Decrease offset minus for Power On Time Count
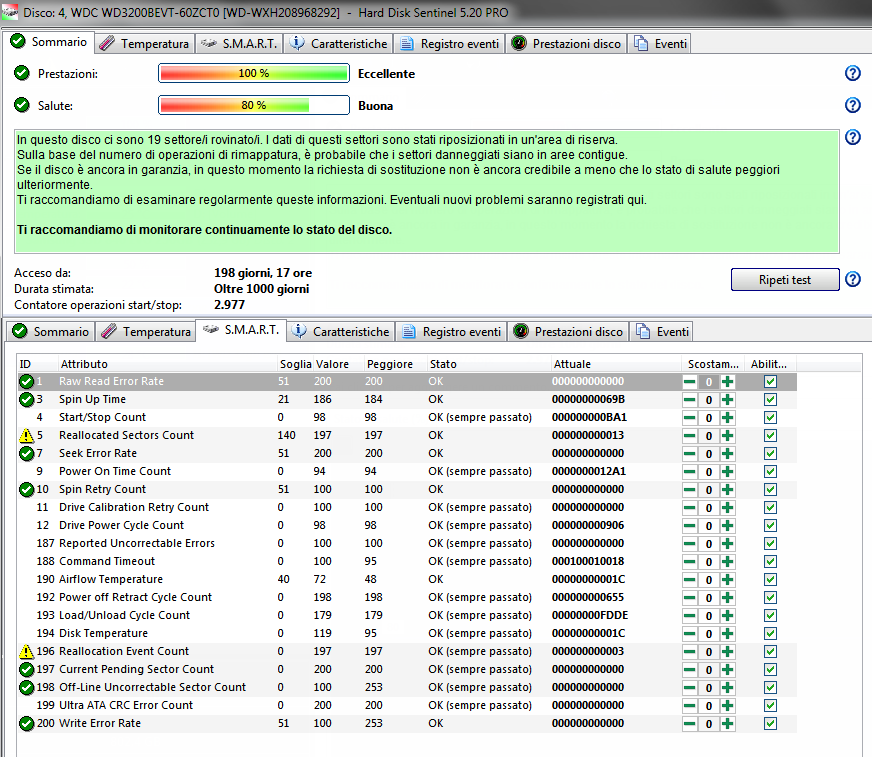 coord(690,472)
